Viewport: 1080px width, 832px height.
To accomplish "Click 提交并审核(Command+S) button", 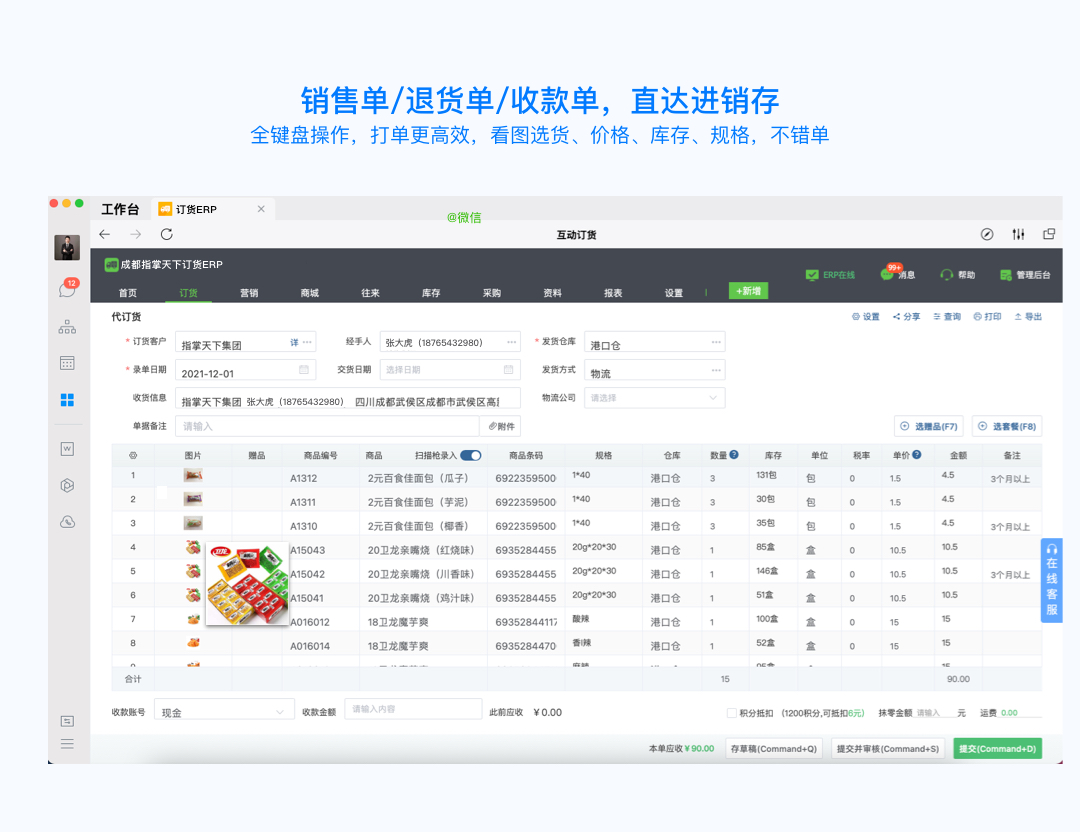I will (x=888, y=749).
